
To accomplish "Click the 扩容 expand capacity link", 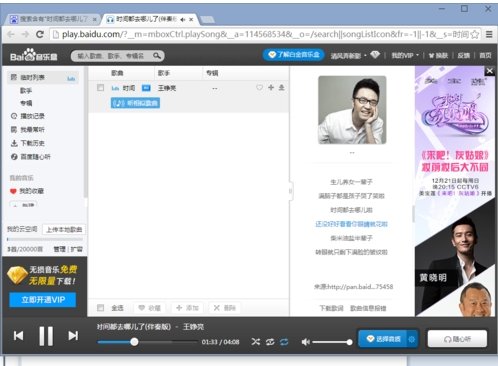I will pos(76,249).
